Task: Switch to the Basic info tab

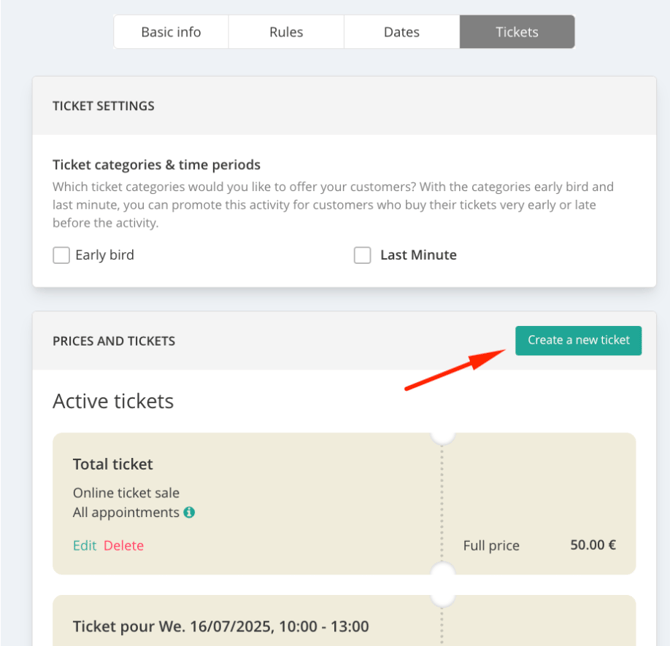Action: coord(171,32)
